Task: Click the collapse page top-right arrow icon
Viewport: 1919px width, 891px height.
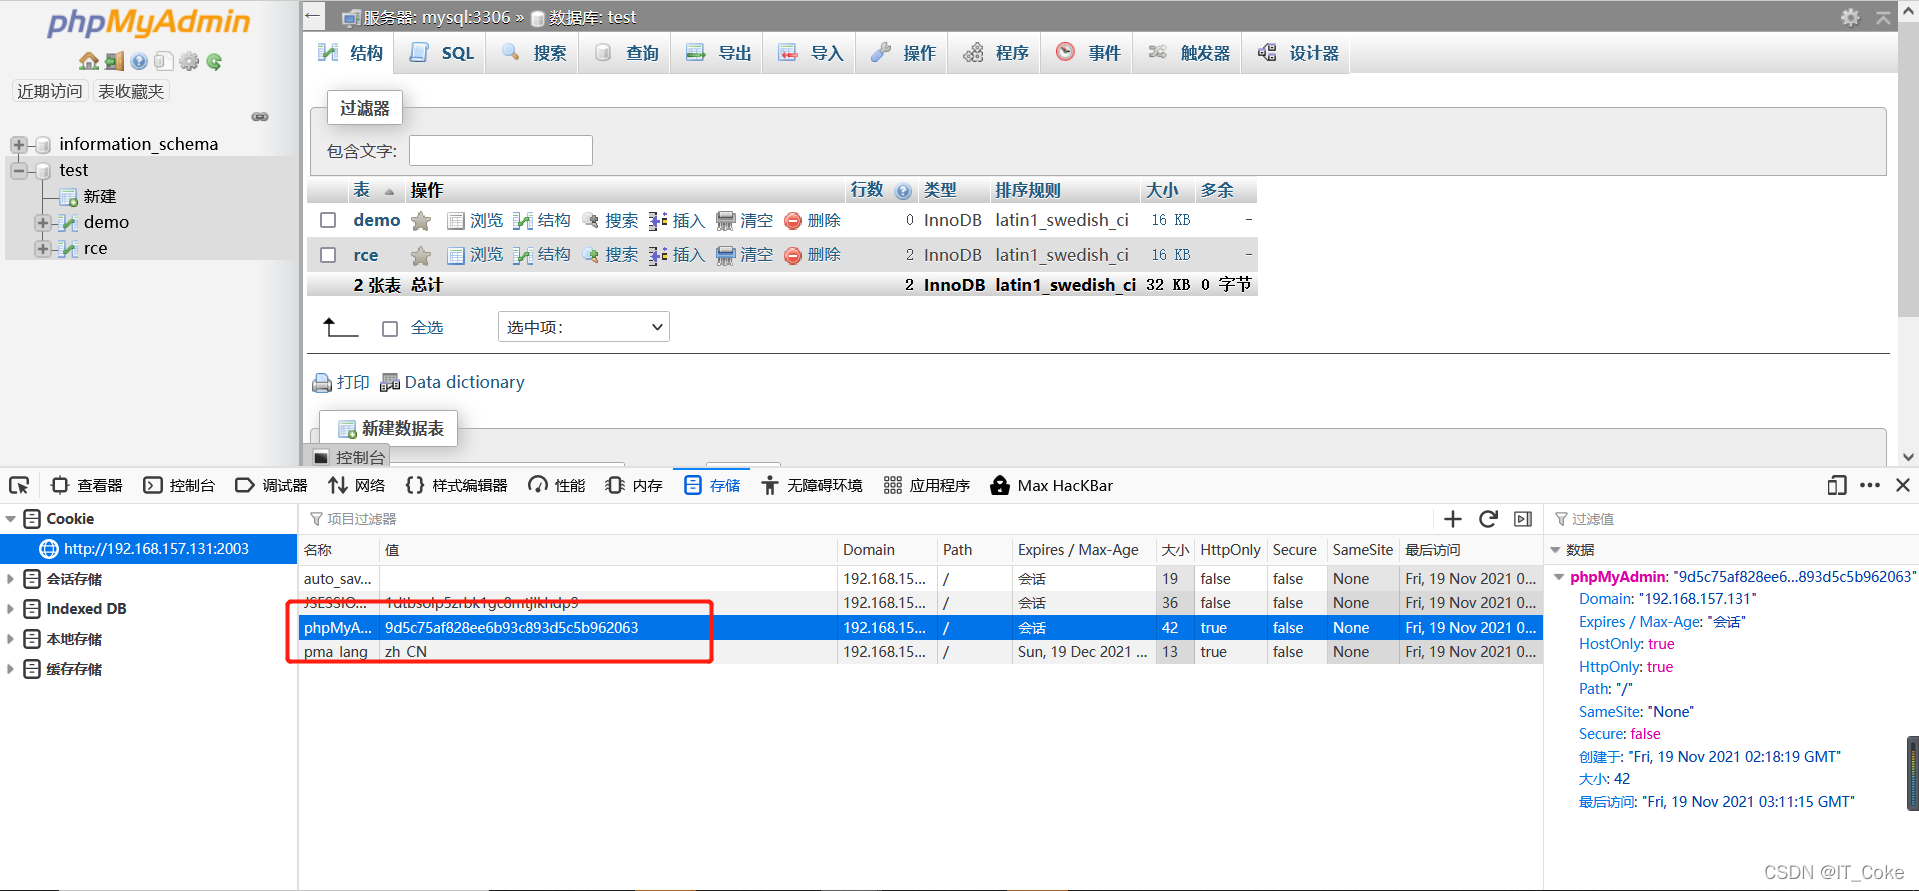Action: [x=1883, y=17]
